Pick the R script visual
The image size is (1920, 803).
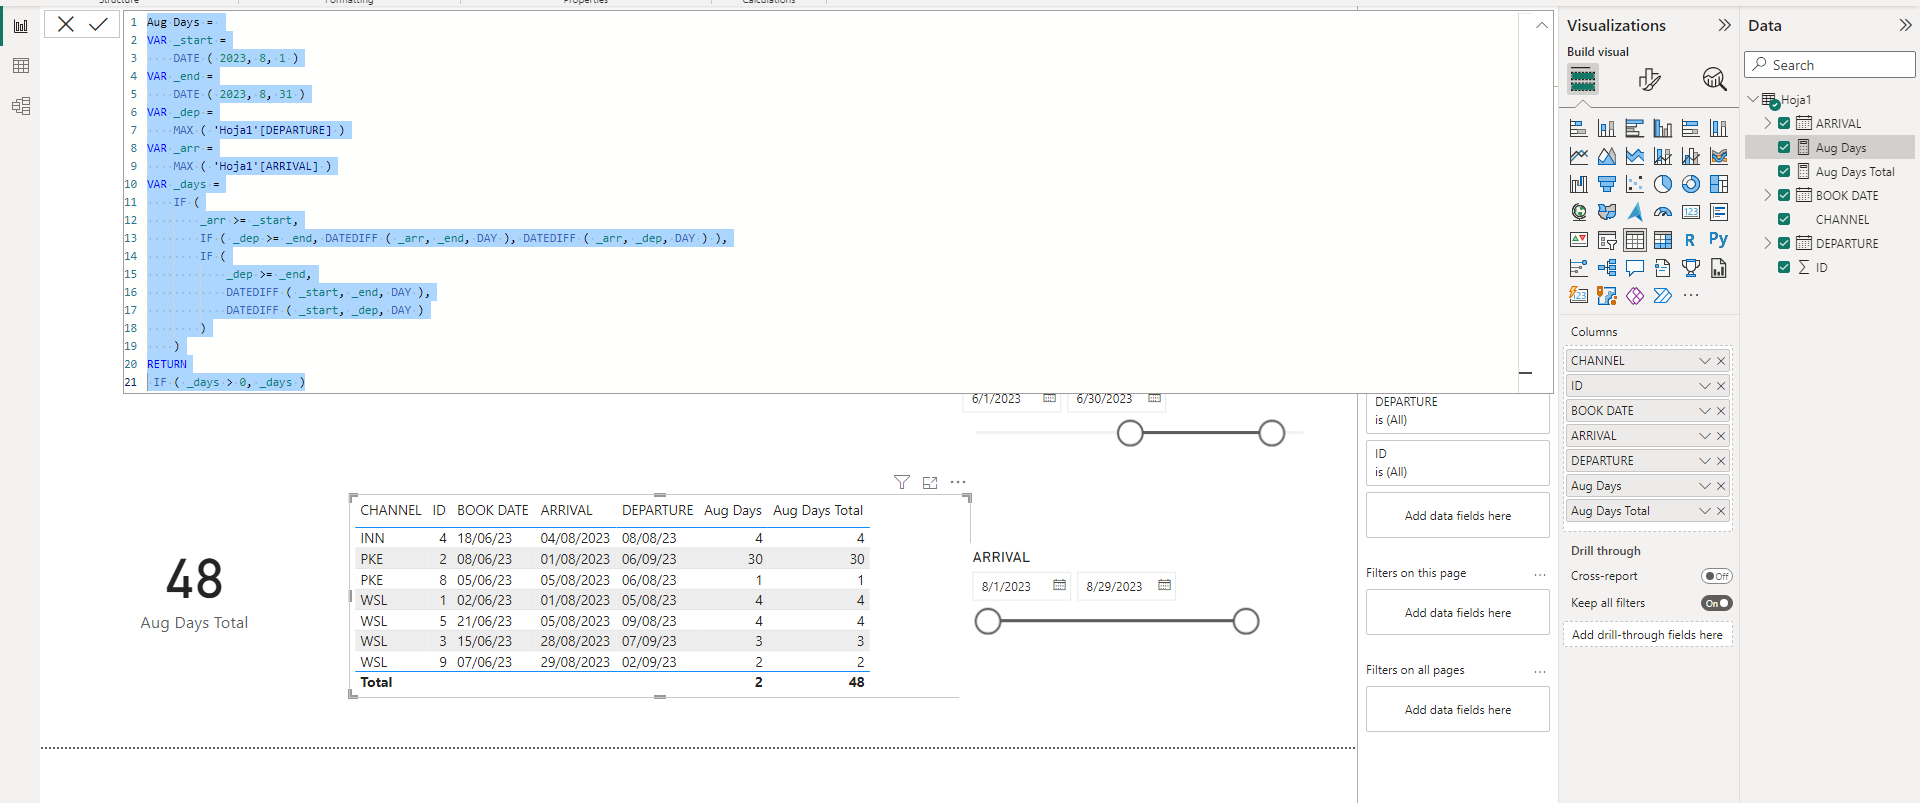(x=1691, y=240)
